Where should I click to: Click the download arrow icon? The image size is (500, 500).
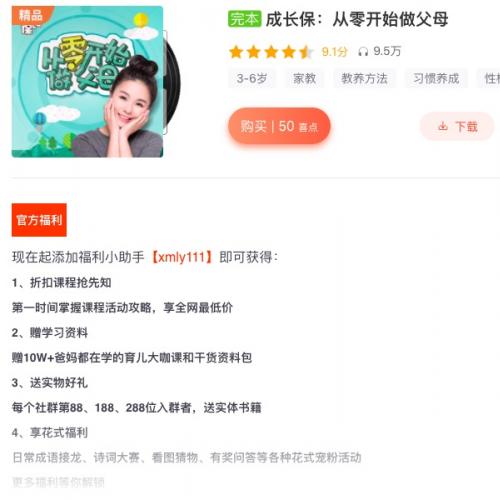coord(443,126)
